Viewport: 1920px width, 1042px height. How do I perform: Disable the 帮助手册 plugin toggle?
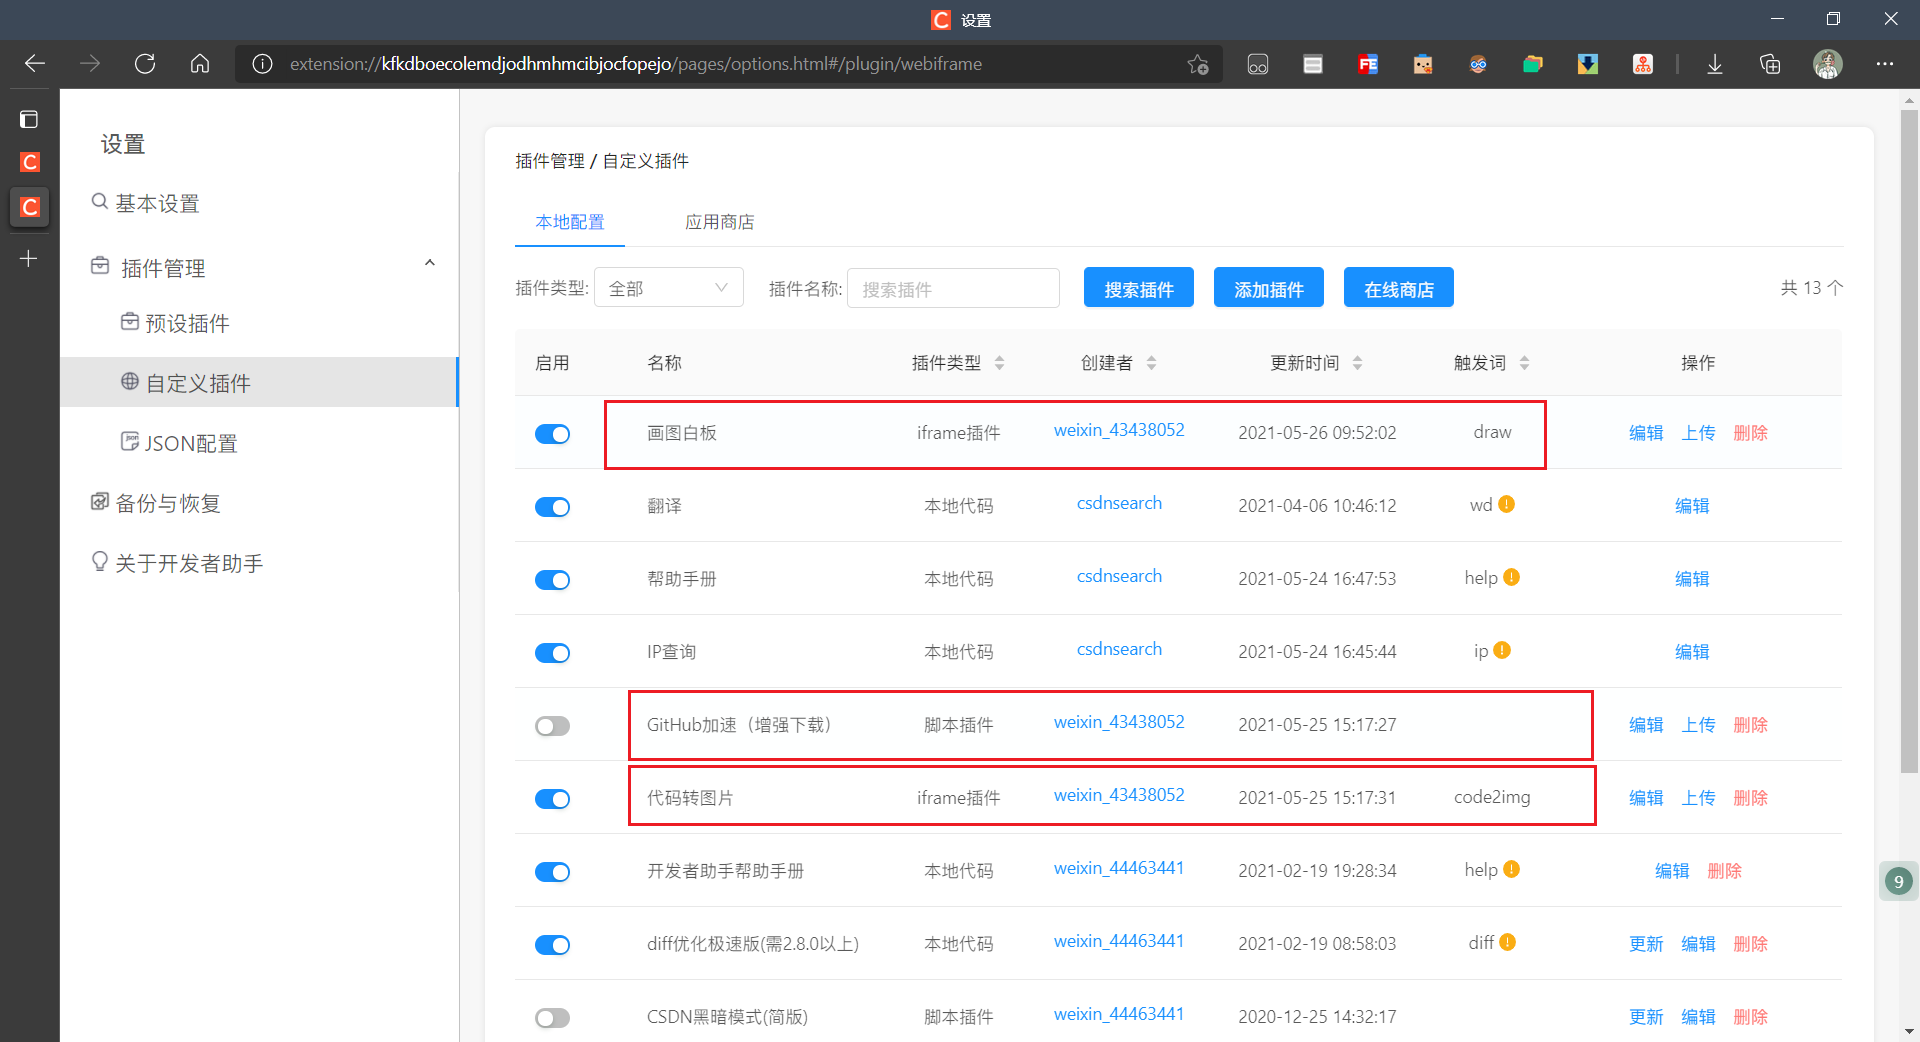[552, 580]
